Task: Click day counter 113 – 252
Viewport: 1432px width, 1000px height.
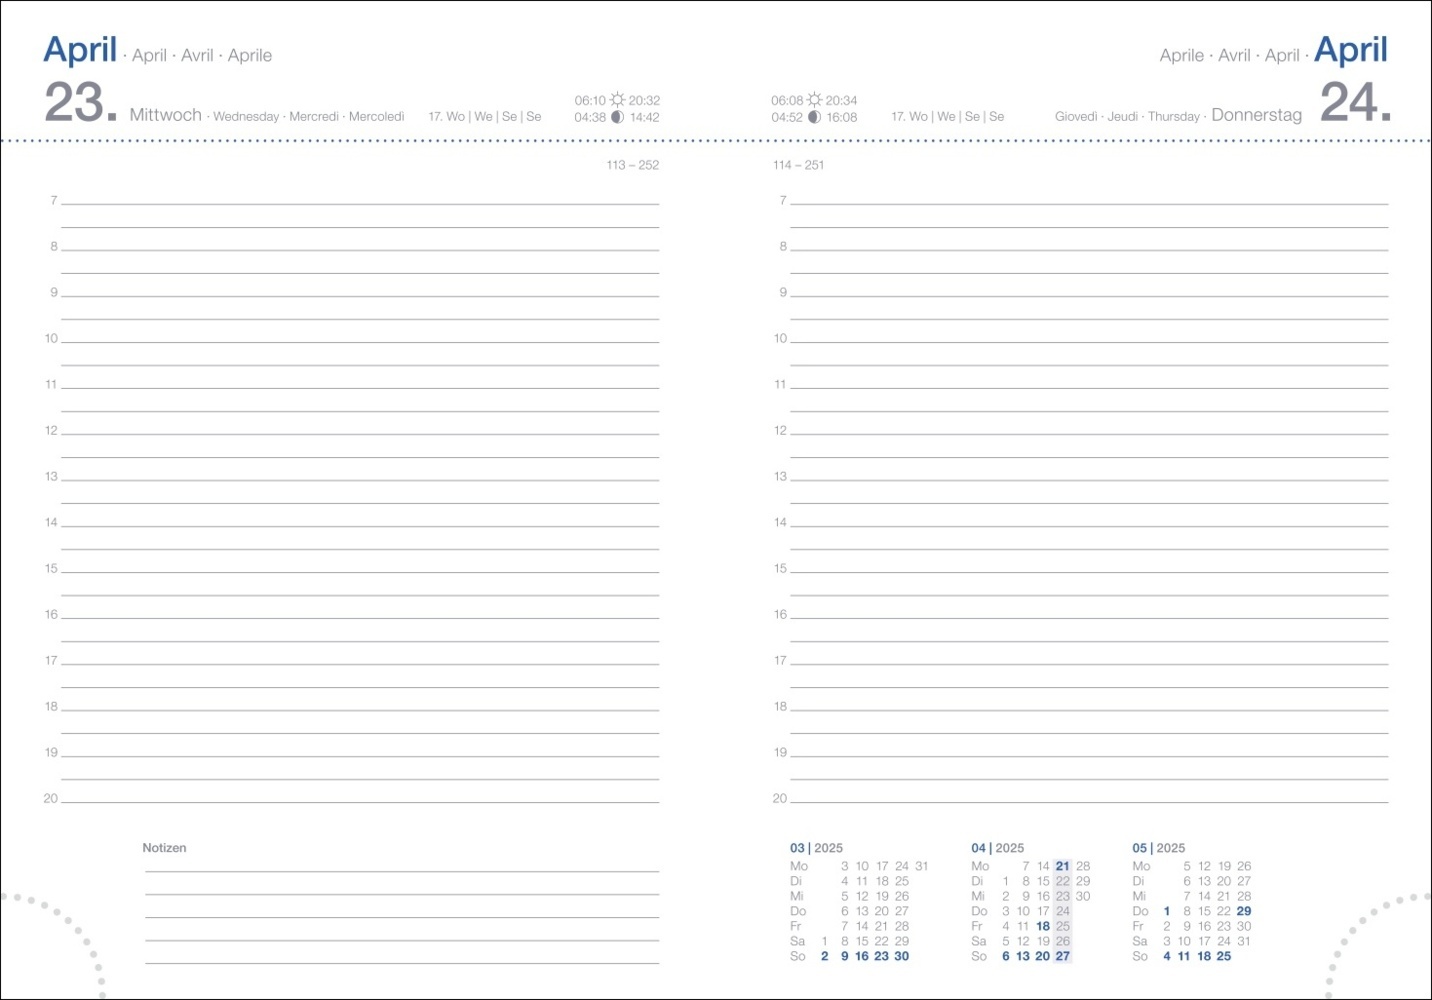Action: (x=633, y=165)
